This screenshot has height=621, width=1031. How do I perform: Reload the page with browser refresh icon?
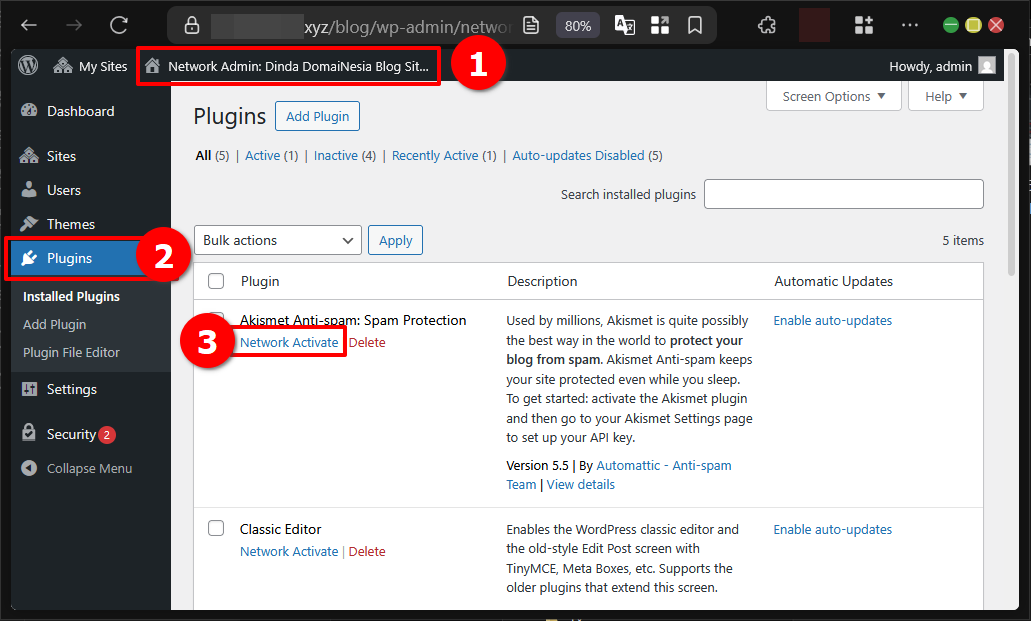click(x=119, y=26)
